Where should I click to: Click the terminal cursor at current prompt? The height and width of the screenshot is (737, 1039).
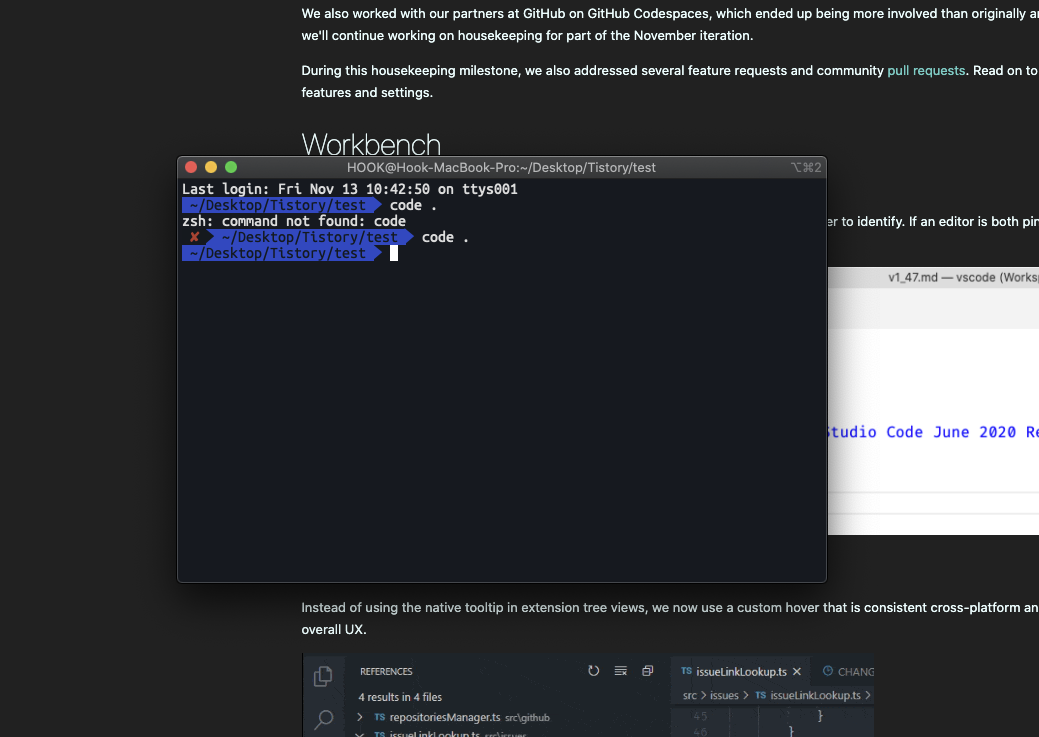point(394,253)
